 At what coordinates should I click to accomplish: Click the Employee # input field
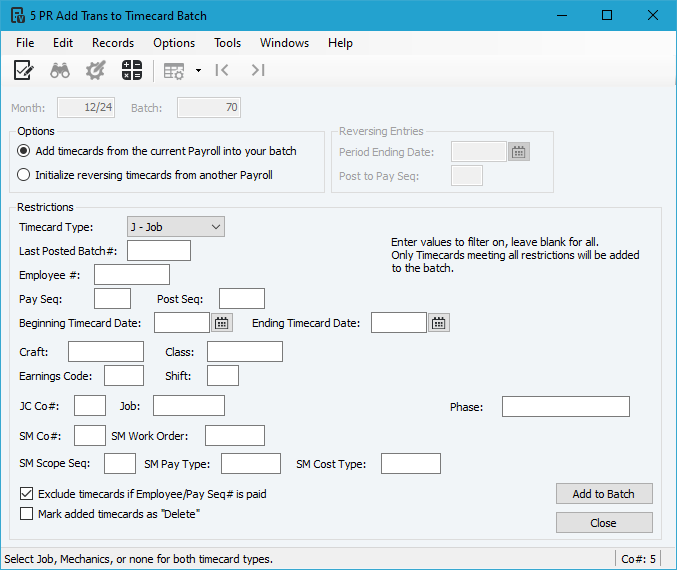tap(132, 275)
